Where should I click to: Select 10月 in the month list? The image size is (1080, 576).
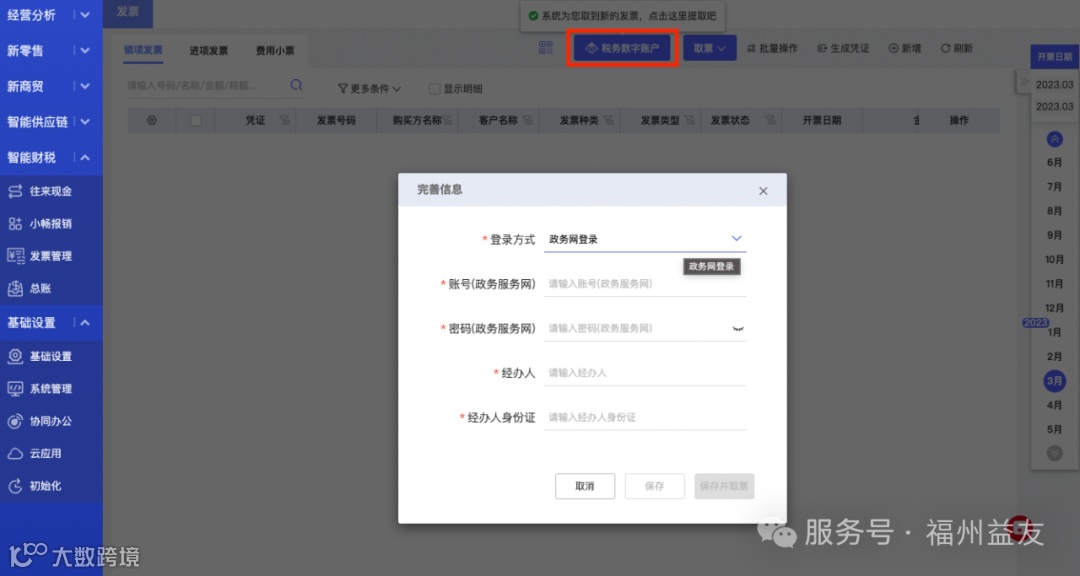pyautogui.click(x=1055, y=260)
